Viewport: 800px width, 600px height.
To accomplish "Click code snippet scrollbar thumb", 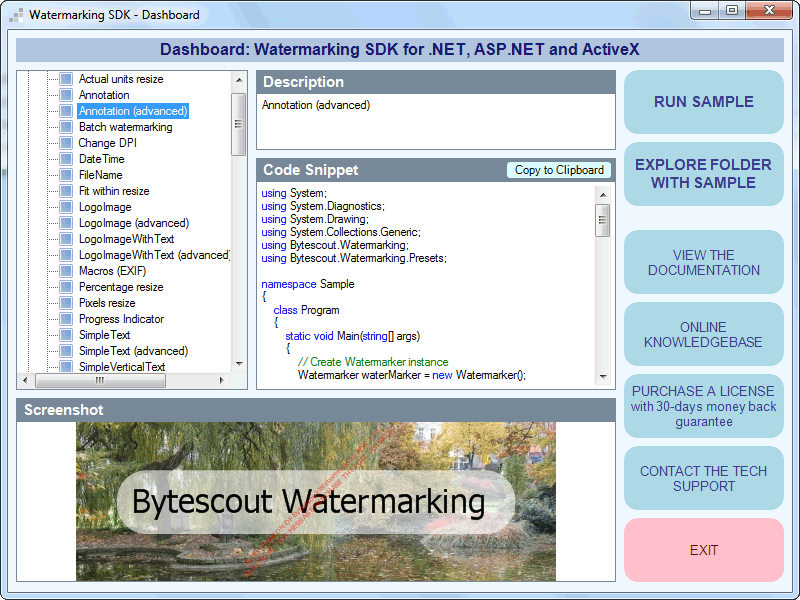I will pyautogui.click(x=603, y=220).
